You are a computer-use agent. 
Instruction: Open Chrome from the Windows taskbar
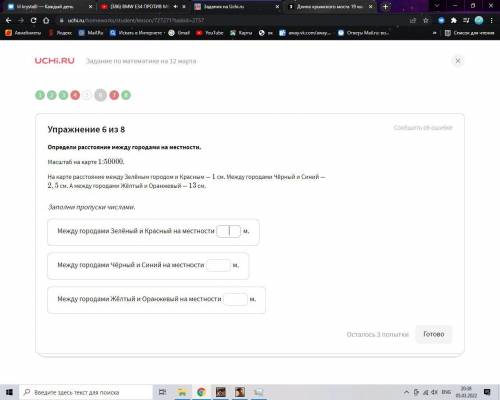[x=201, y=392]
